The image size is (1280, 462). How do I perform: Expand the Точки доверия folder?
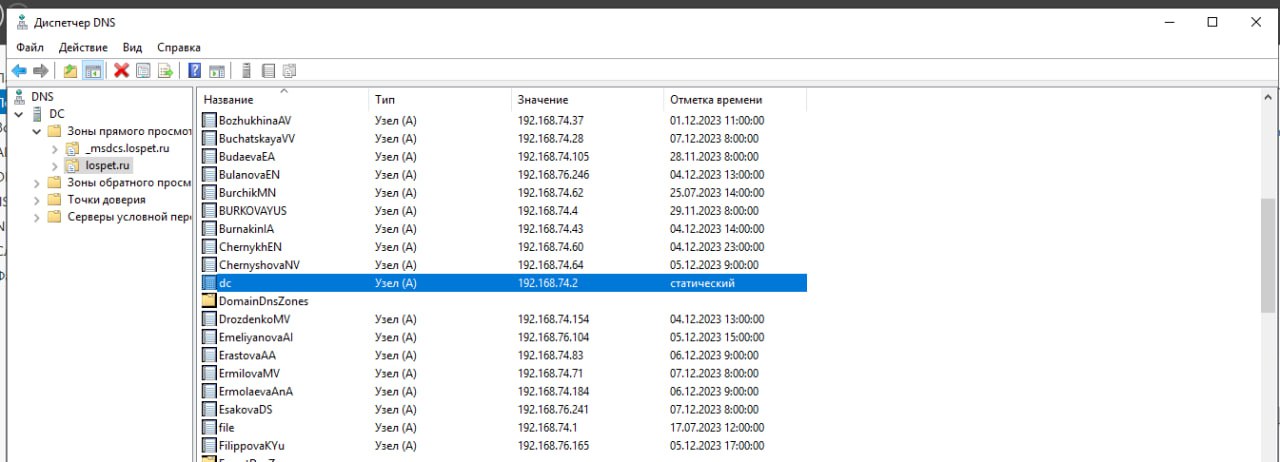[38, 199]
